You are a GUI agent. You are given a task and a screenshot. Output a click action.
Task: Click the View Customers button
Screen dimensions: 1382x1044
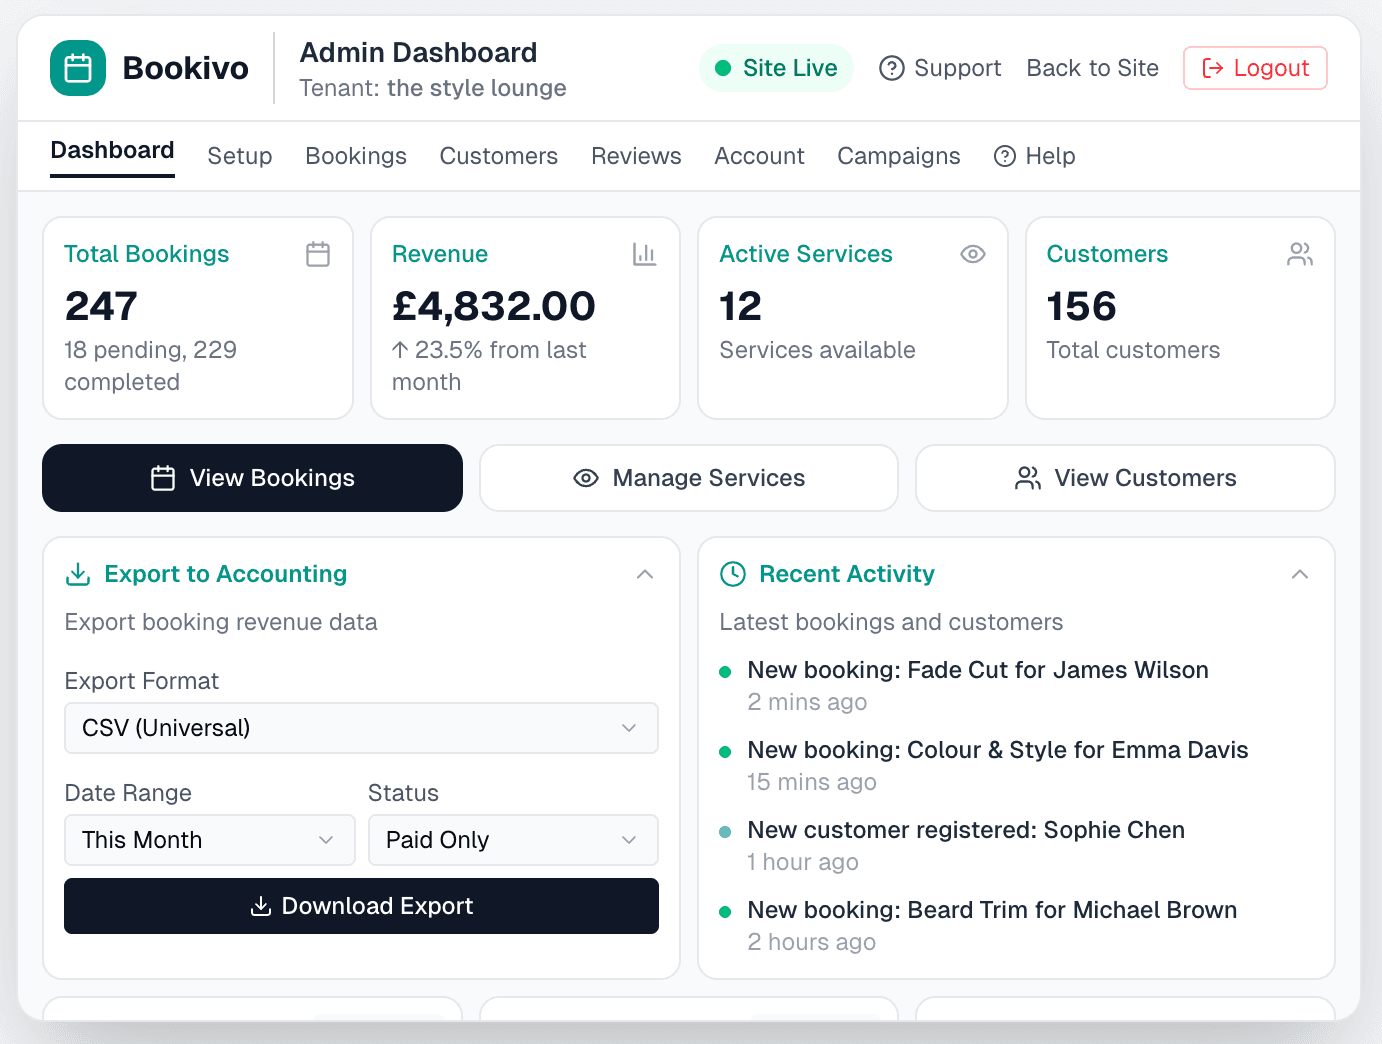(1124, 478)
